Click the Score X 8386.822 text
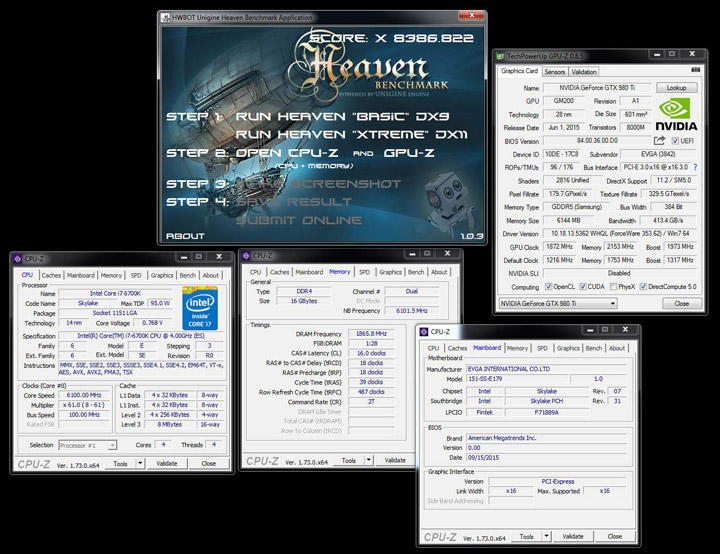 pos(391,38)
